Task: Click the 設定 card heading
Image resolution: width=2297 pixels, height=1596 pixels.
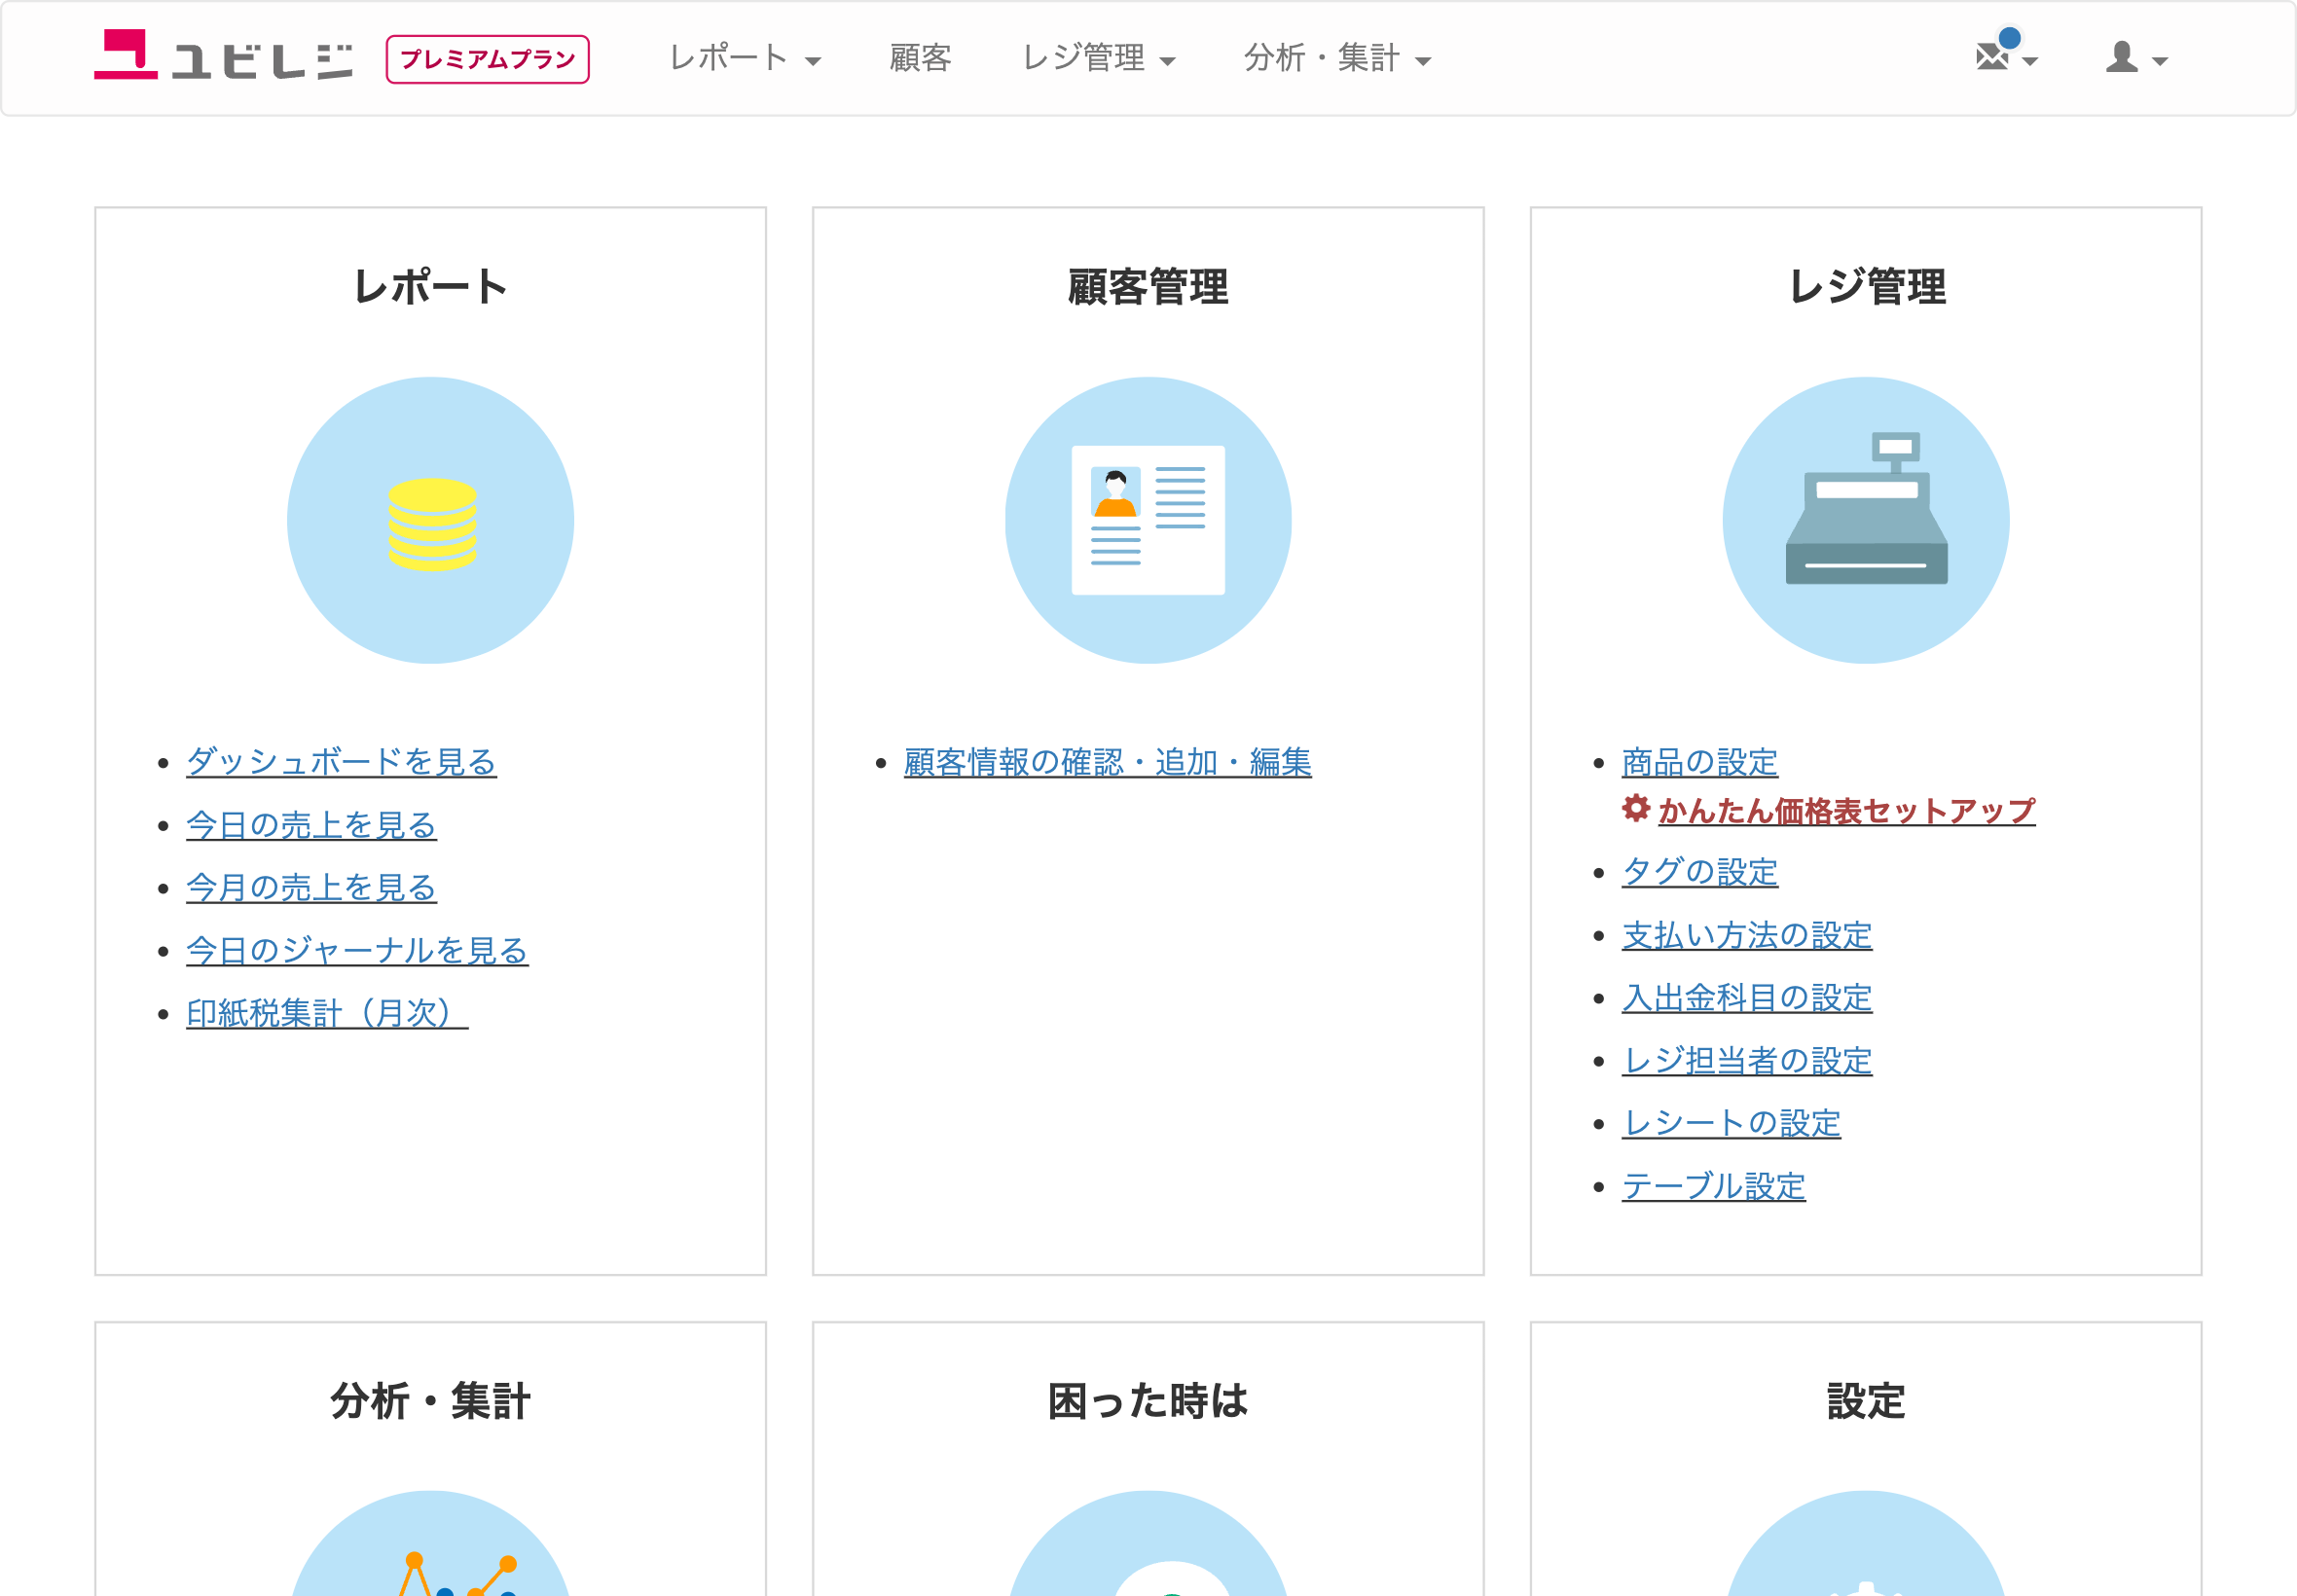Action: point(1866,1400)
